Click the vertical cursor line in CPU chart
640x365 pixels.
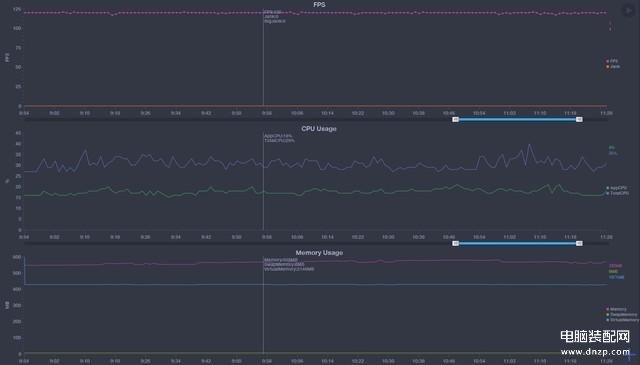(x=263, y=182)
